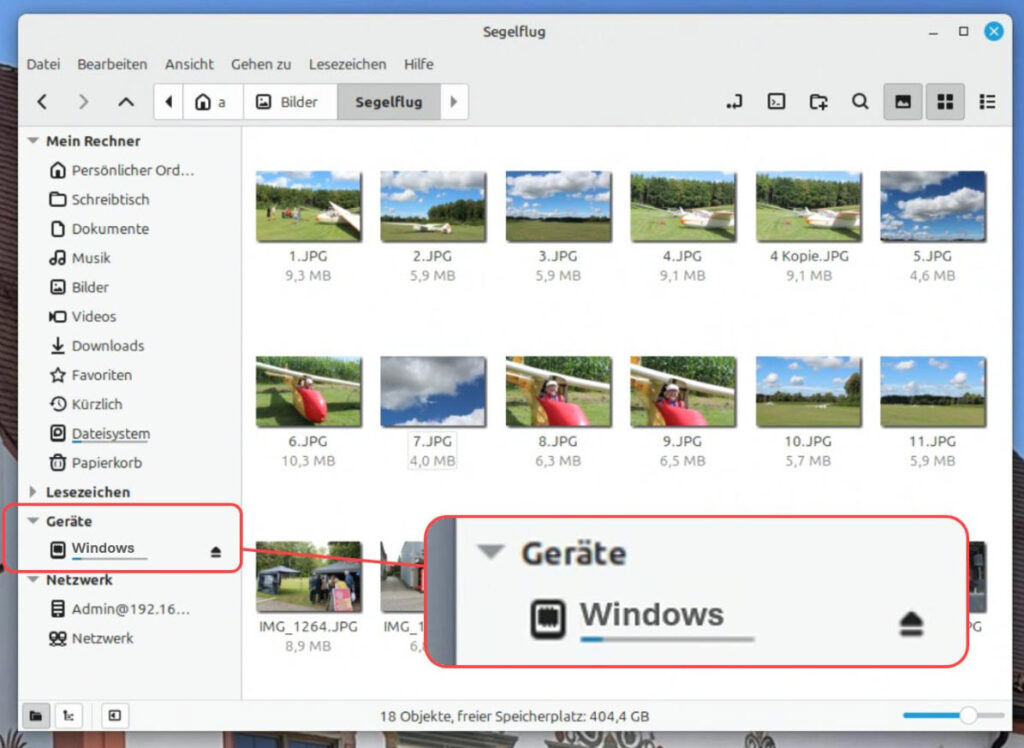Viewport: 1024px width, 748px height.
Task: Open Downloads in the sidebar
Action: coord(107,346)
